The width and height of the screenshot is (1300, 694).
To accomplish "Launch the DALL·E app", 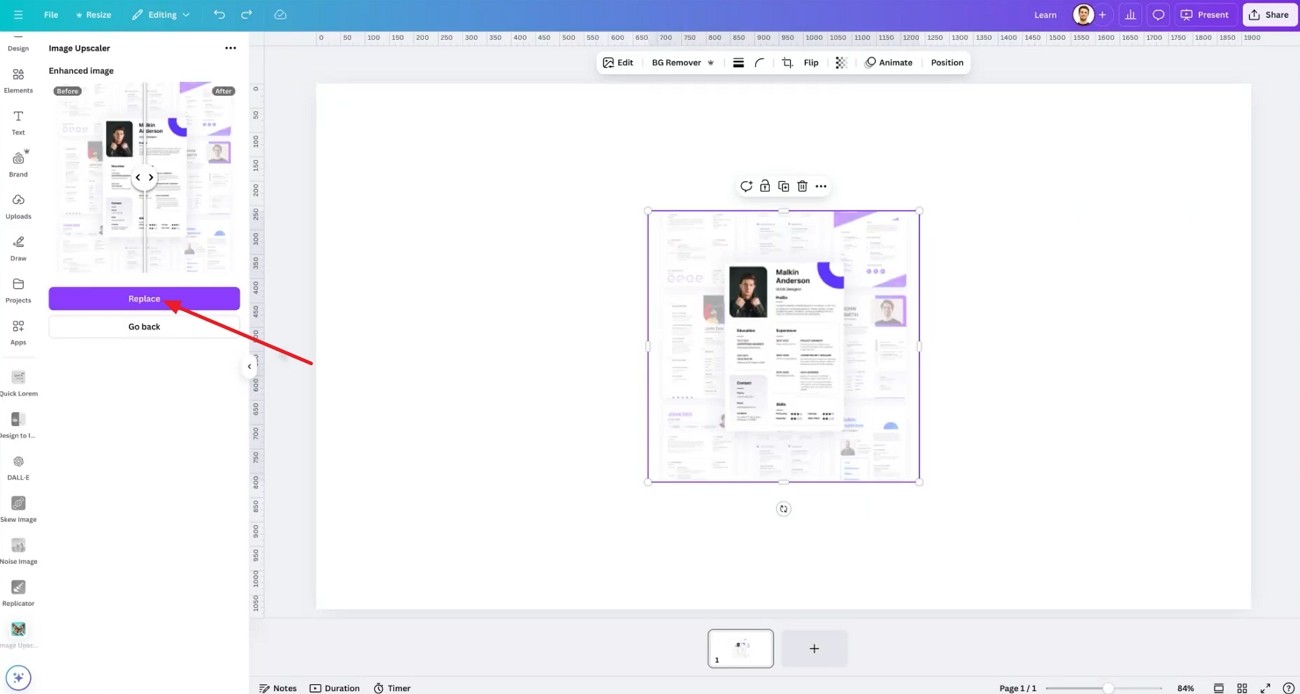I will (18, 467).
